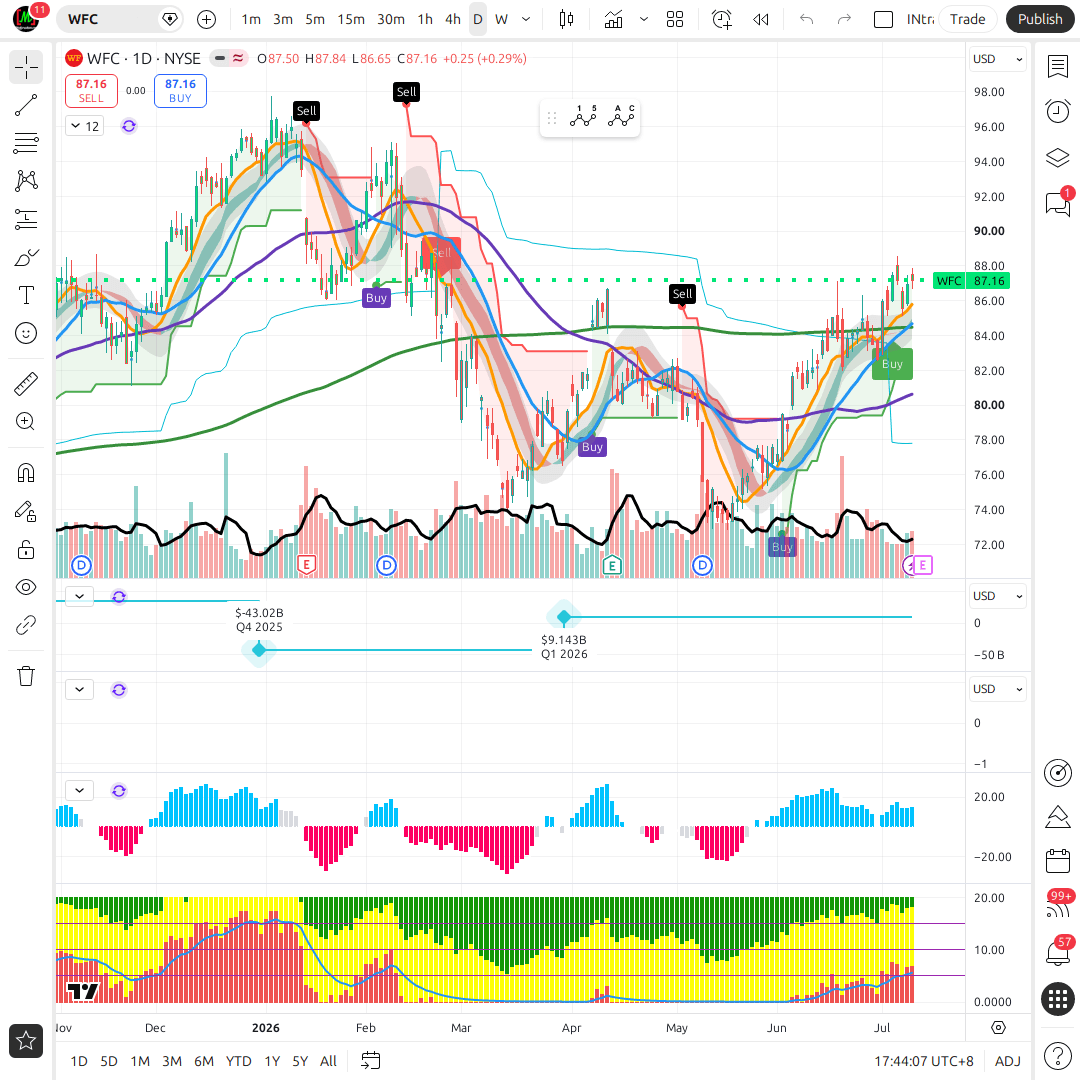Open the forecasting and measurement tools
The width and height of the screenshot is (1080, 1080).
tap(26, 219)
